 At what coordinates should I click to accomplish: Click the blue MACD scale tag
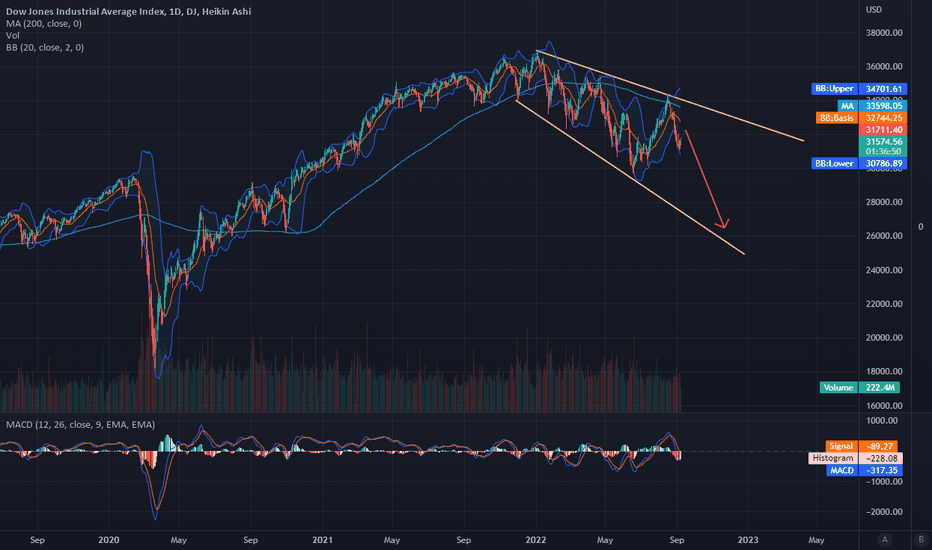[842, 470]
